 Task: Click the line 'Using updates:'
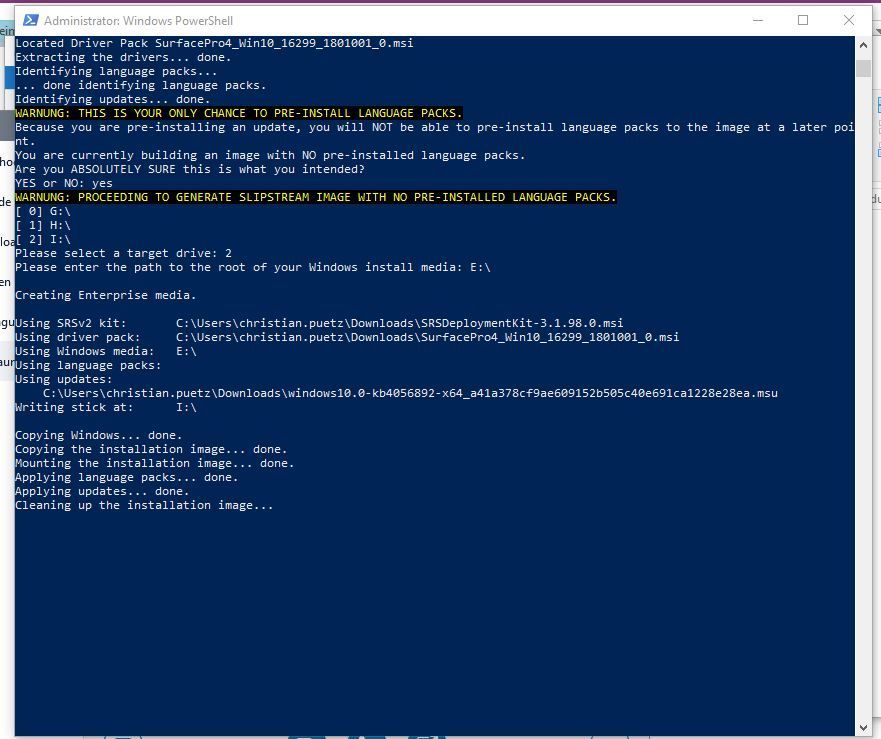click(x=63, y=379)
